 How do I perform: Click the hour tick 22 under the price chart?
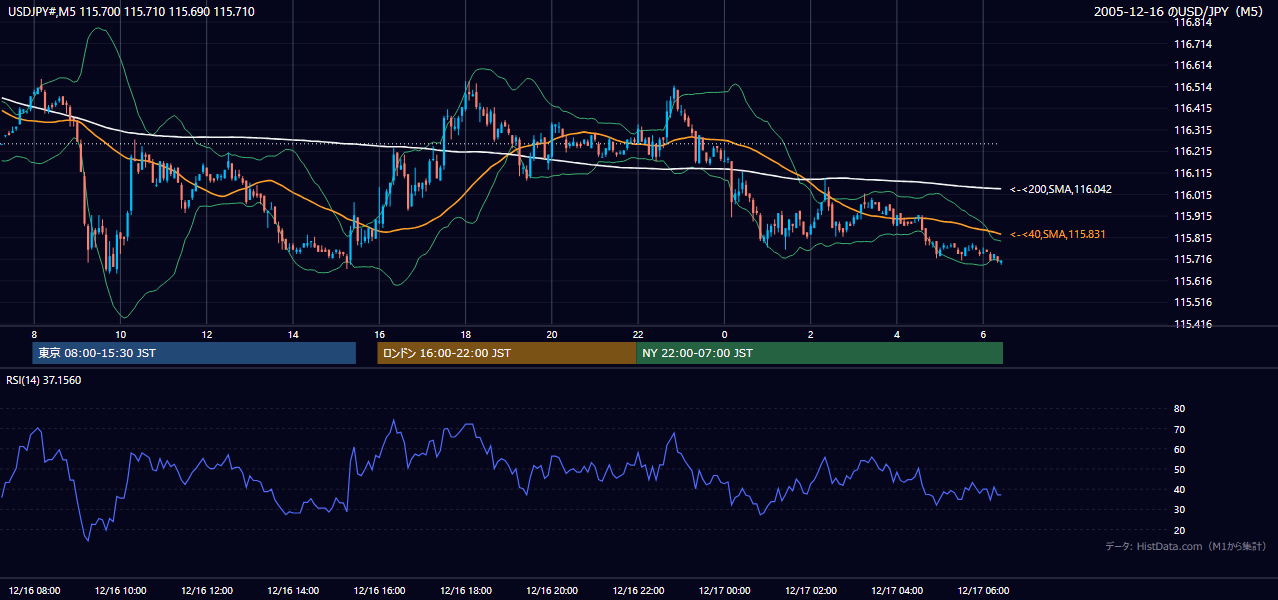[x=638, y=334]
